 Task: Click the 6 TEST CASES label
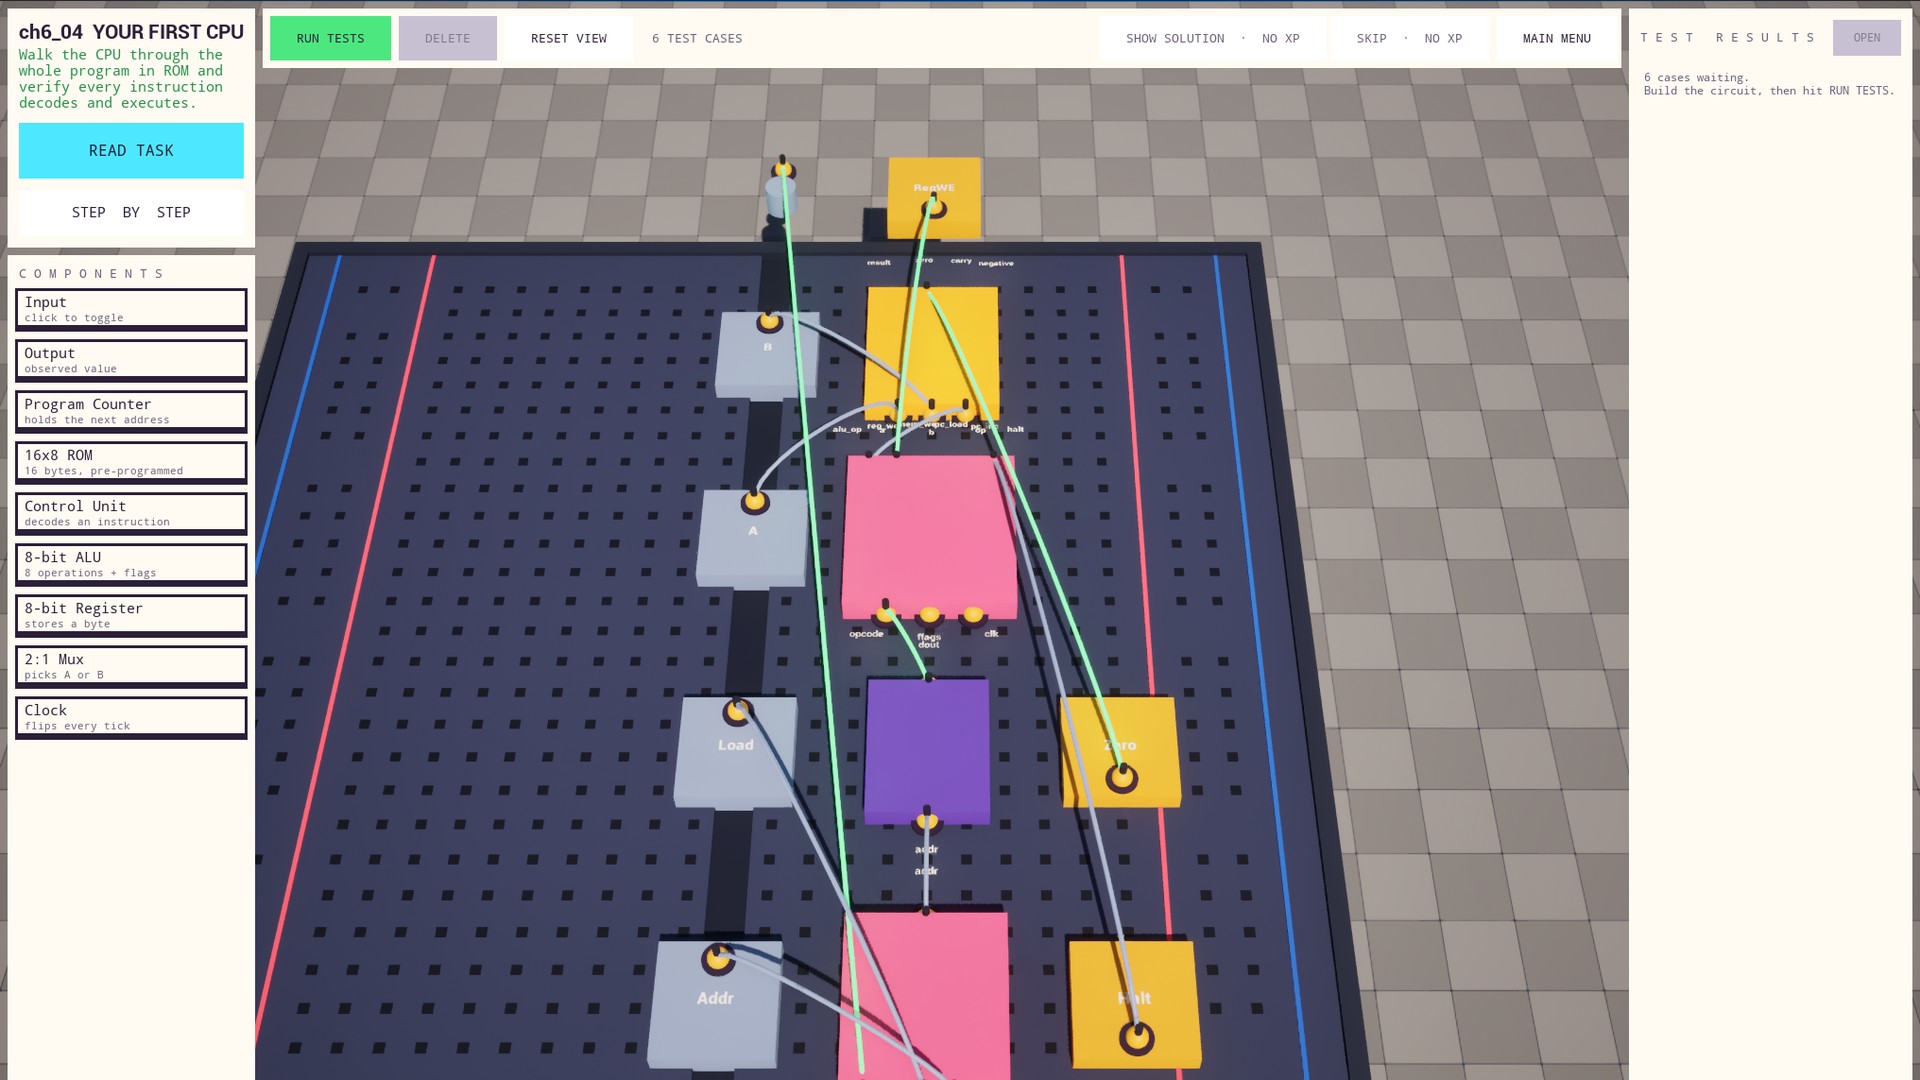point(697,38)
